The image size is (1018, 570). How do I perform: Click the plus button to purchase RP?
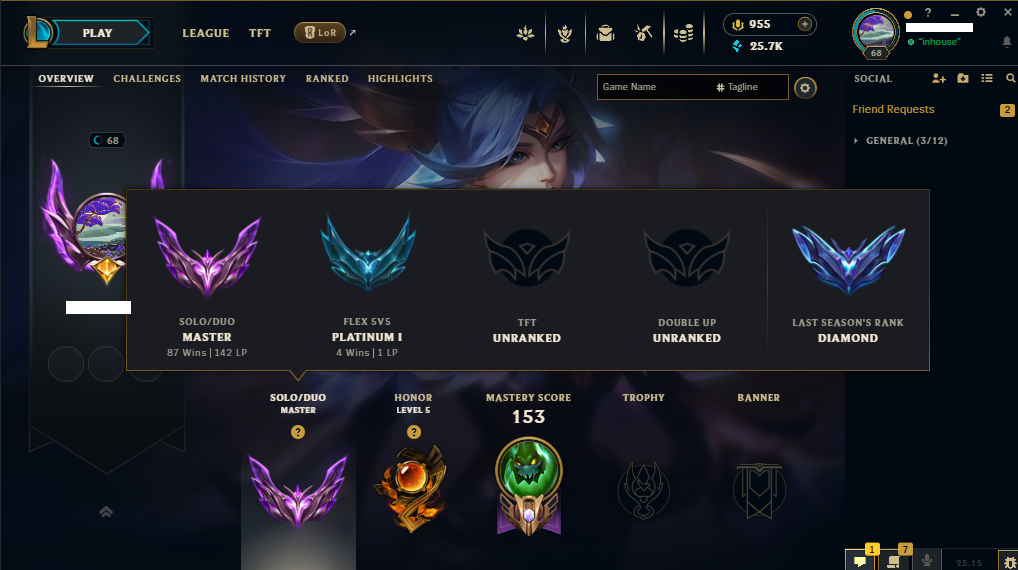click(x=804, y=24)
